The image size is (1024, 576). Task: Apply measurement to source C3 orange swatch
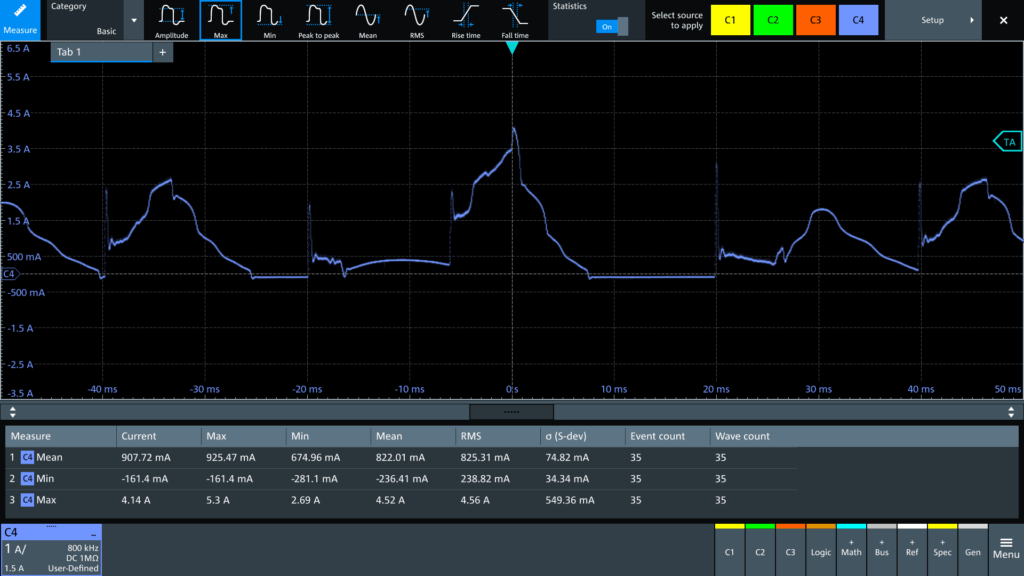816,20
